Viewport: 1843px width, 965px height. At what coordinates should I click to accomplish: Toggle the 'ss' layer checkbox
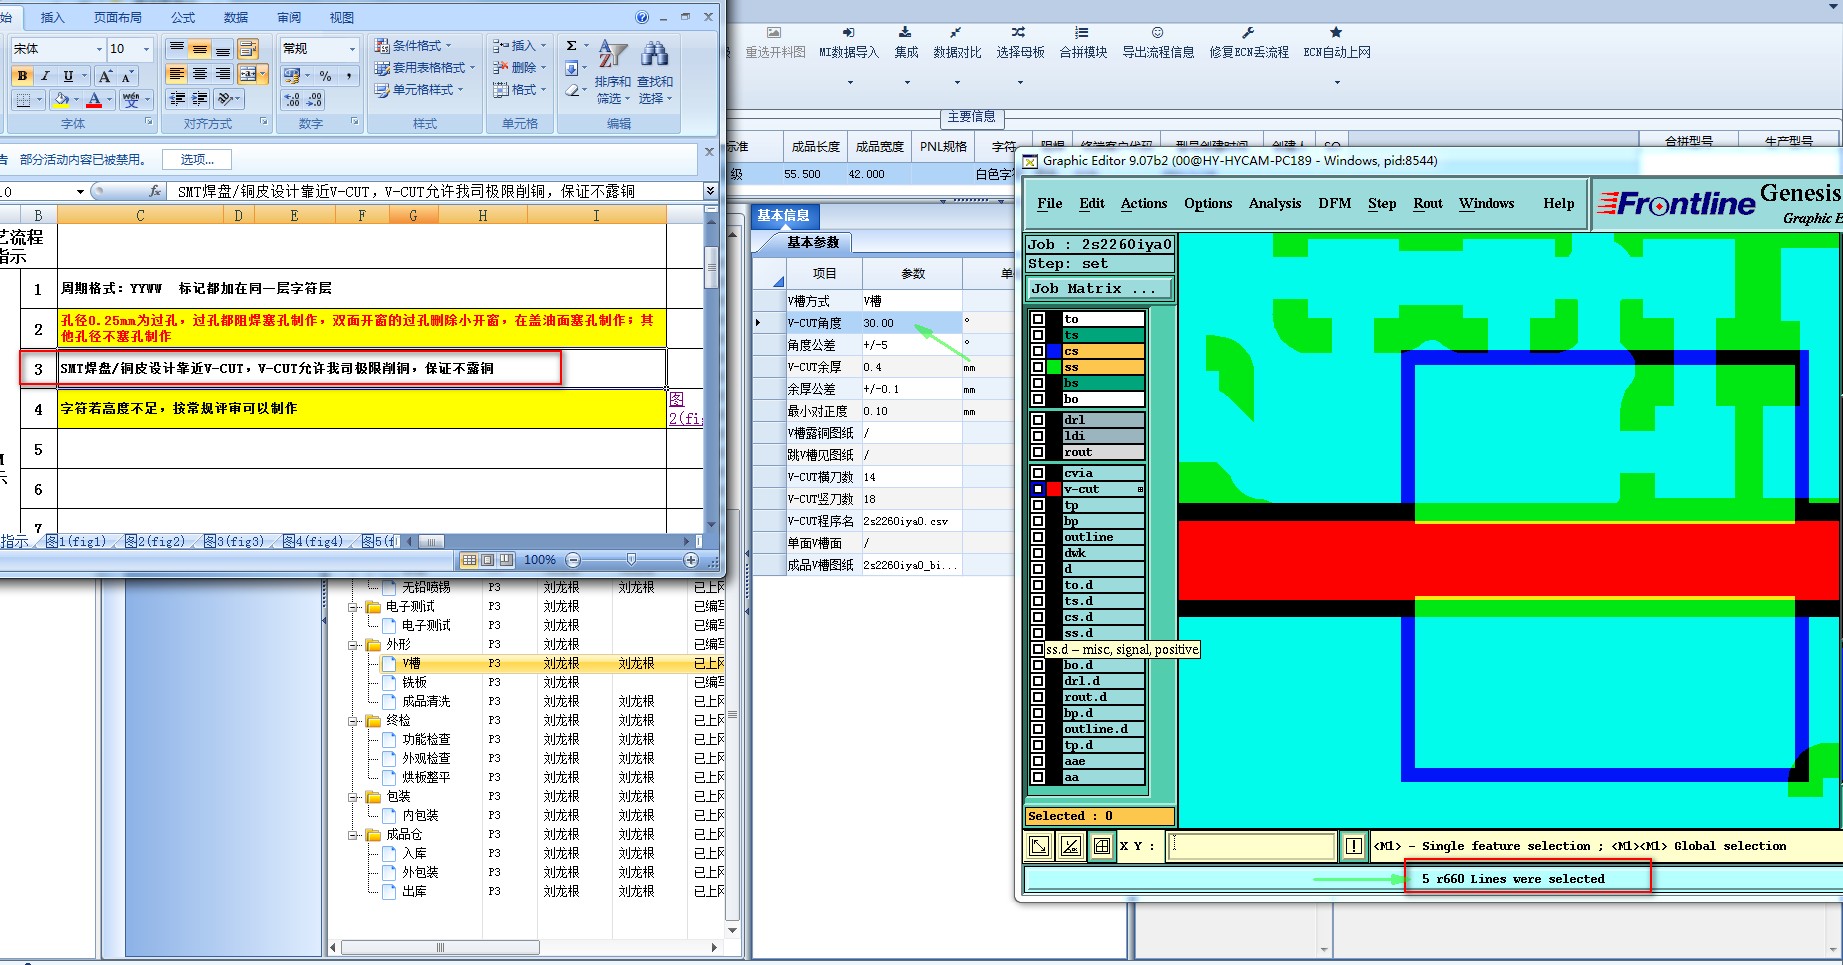(x=1038, y=367)
